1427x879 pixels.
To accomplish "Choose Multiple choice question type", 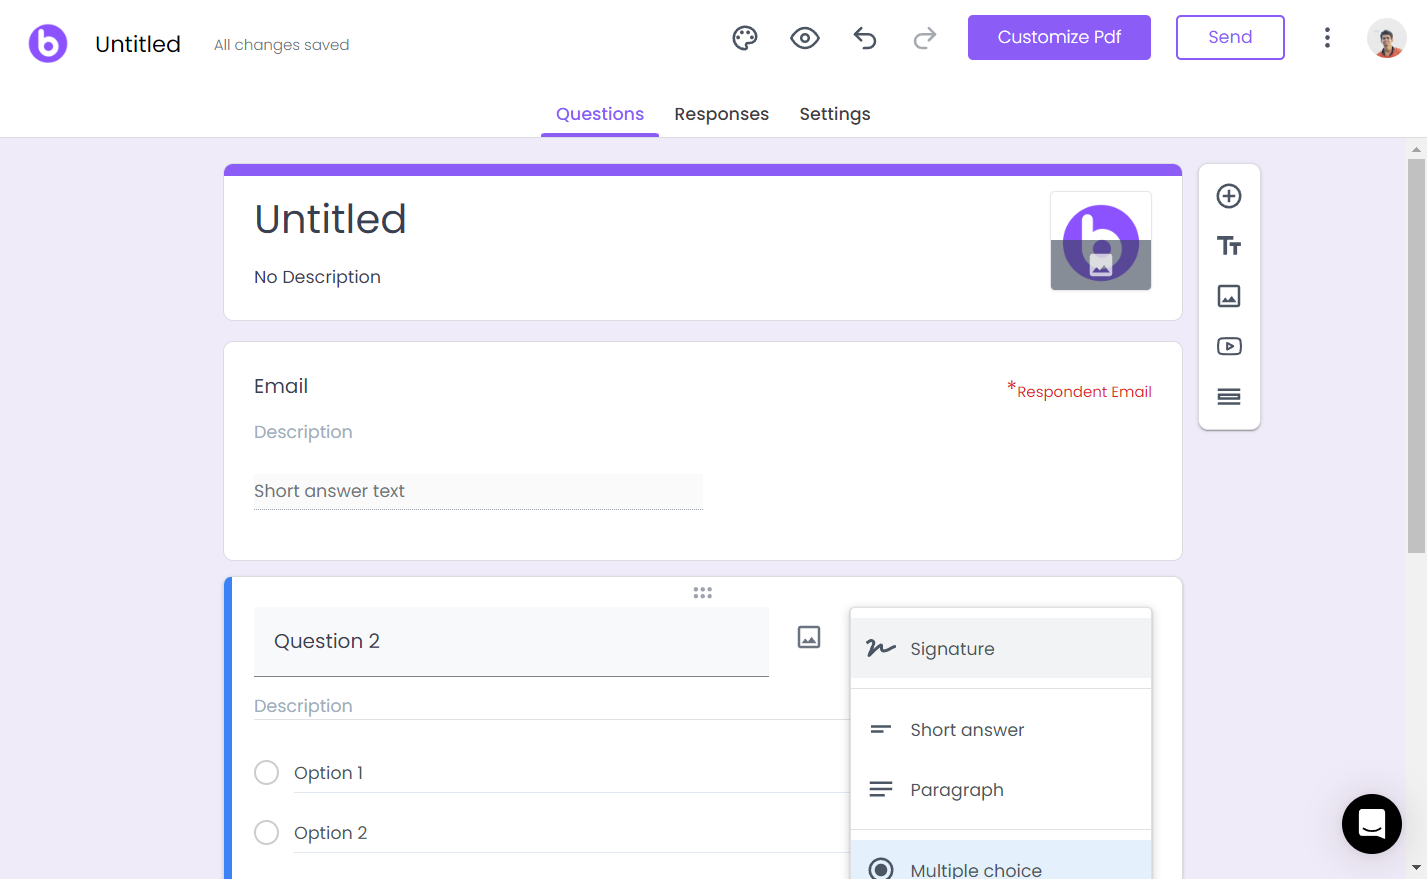I will tap(1001, 861).
